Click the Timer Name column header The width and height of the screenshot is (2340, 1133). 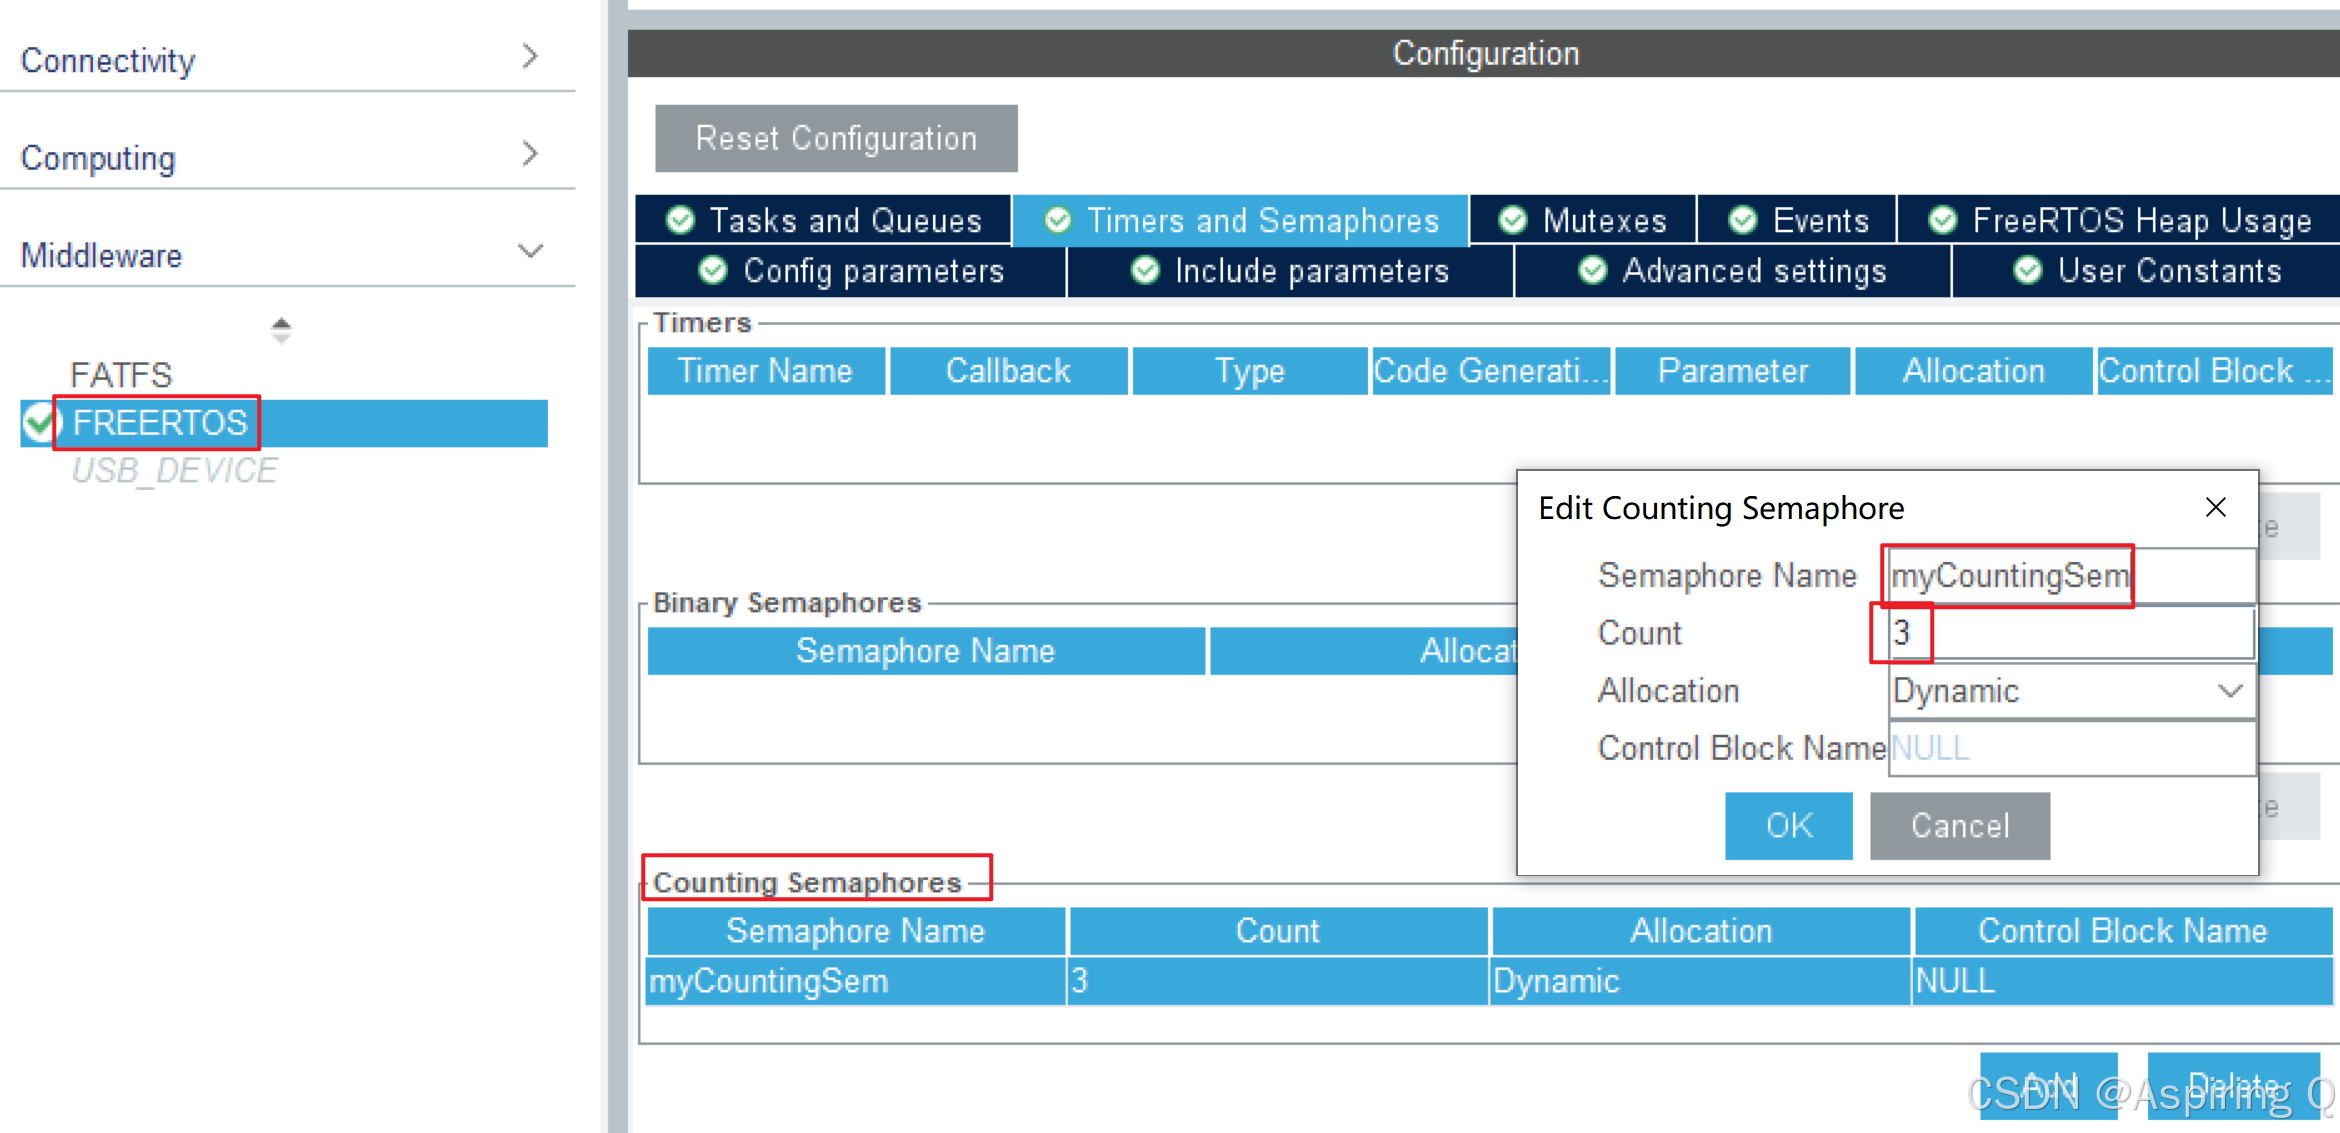[766, 371]
